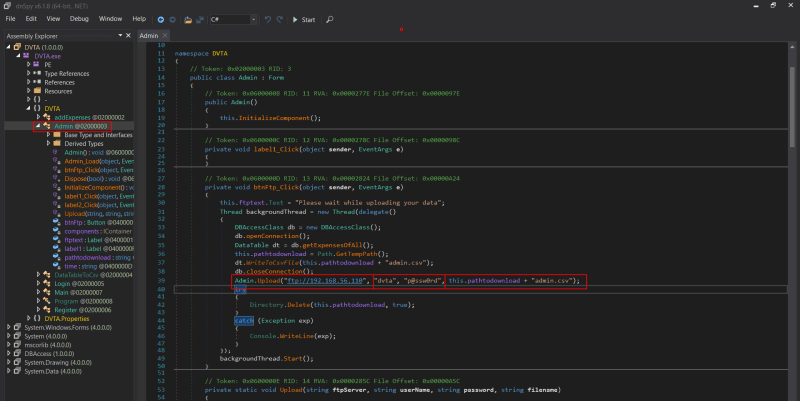800x401 pixels.
Task: Open the Edit menu
Action: [31, 19]
